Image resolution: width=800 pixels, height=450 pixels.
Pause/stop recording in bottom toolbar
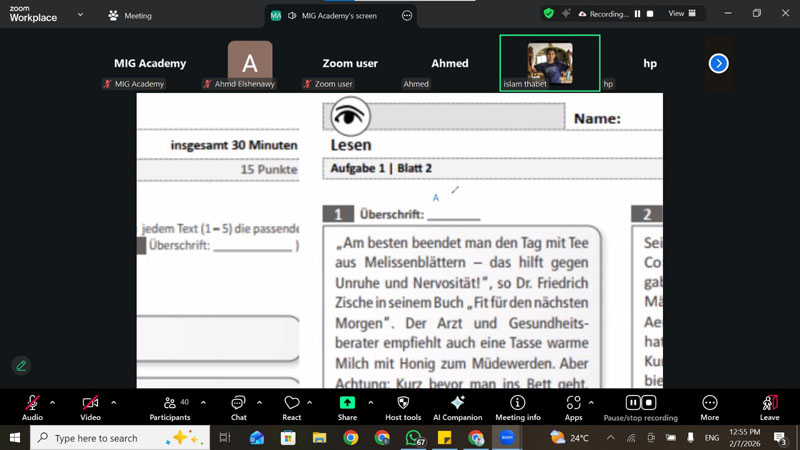point(639,404)
